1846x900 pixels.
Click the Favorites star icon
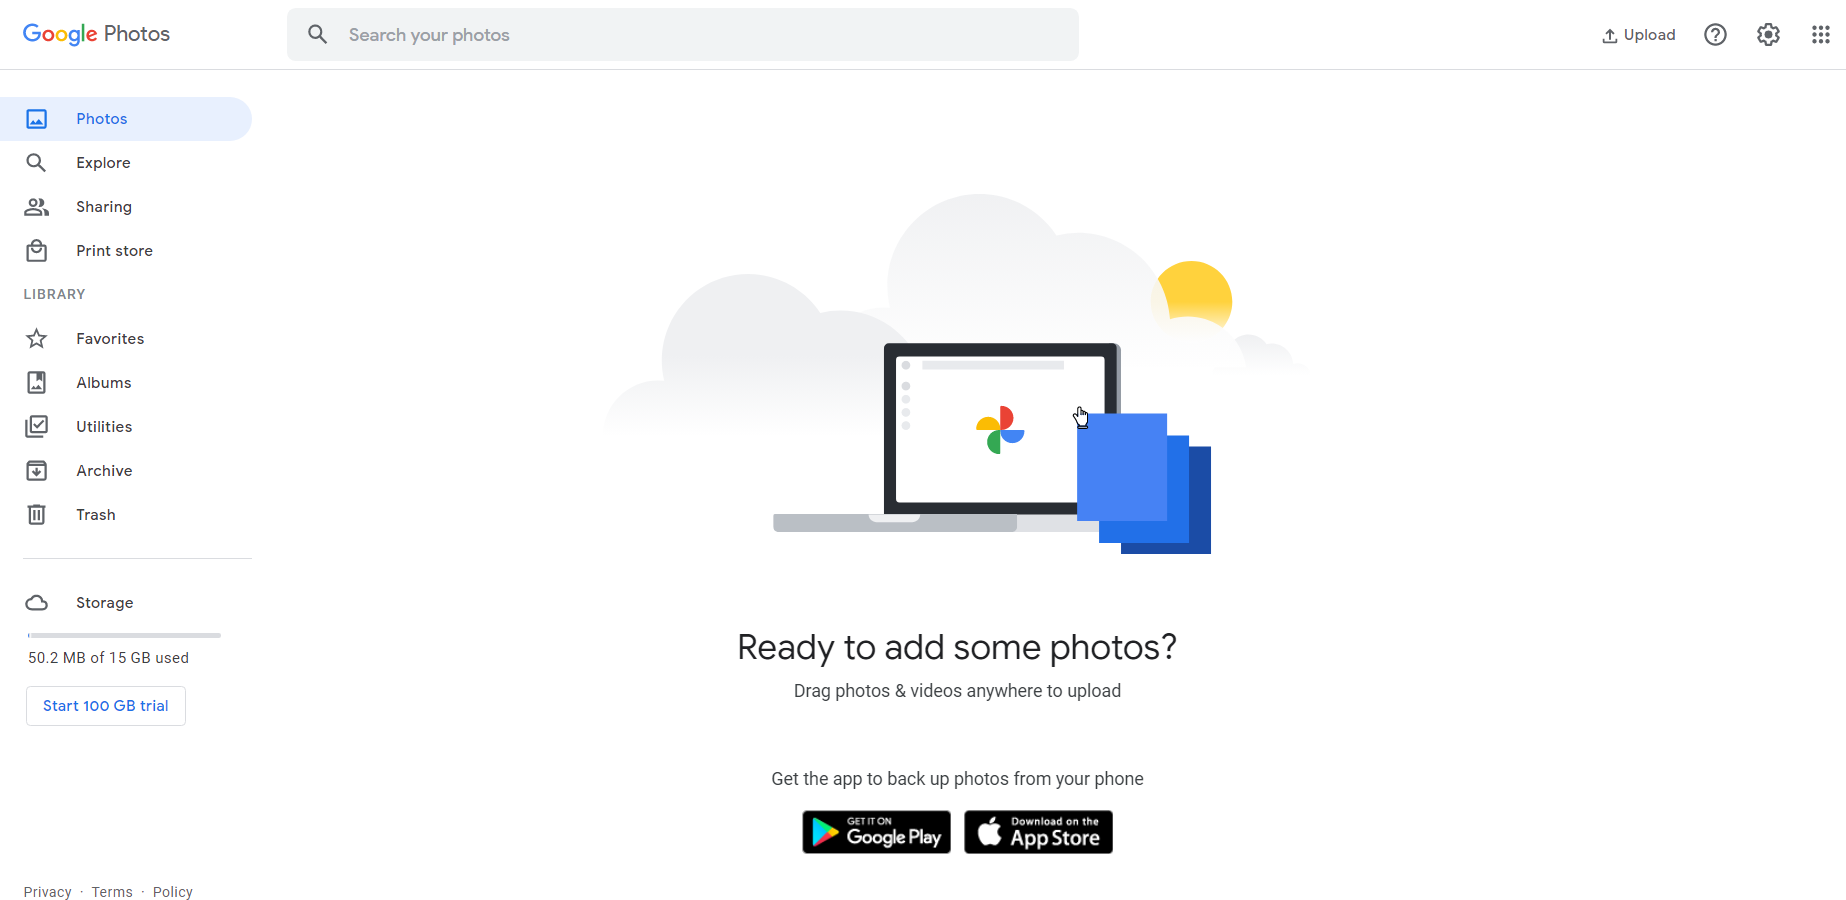[x=37, y=339]
